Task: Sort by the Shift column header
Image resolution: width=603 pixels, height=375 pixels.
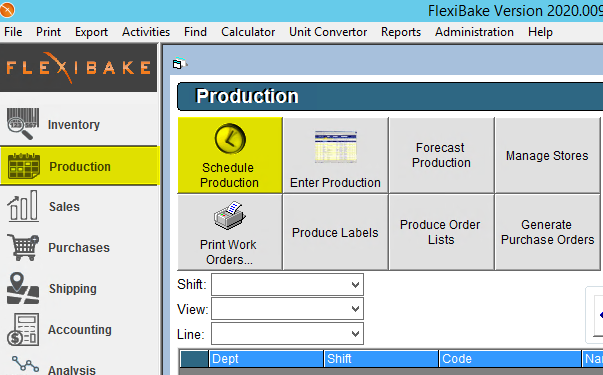Action: click(x=381, y=358)
